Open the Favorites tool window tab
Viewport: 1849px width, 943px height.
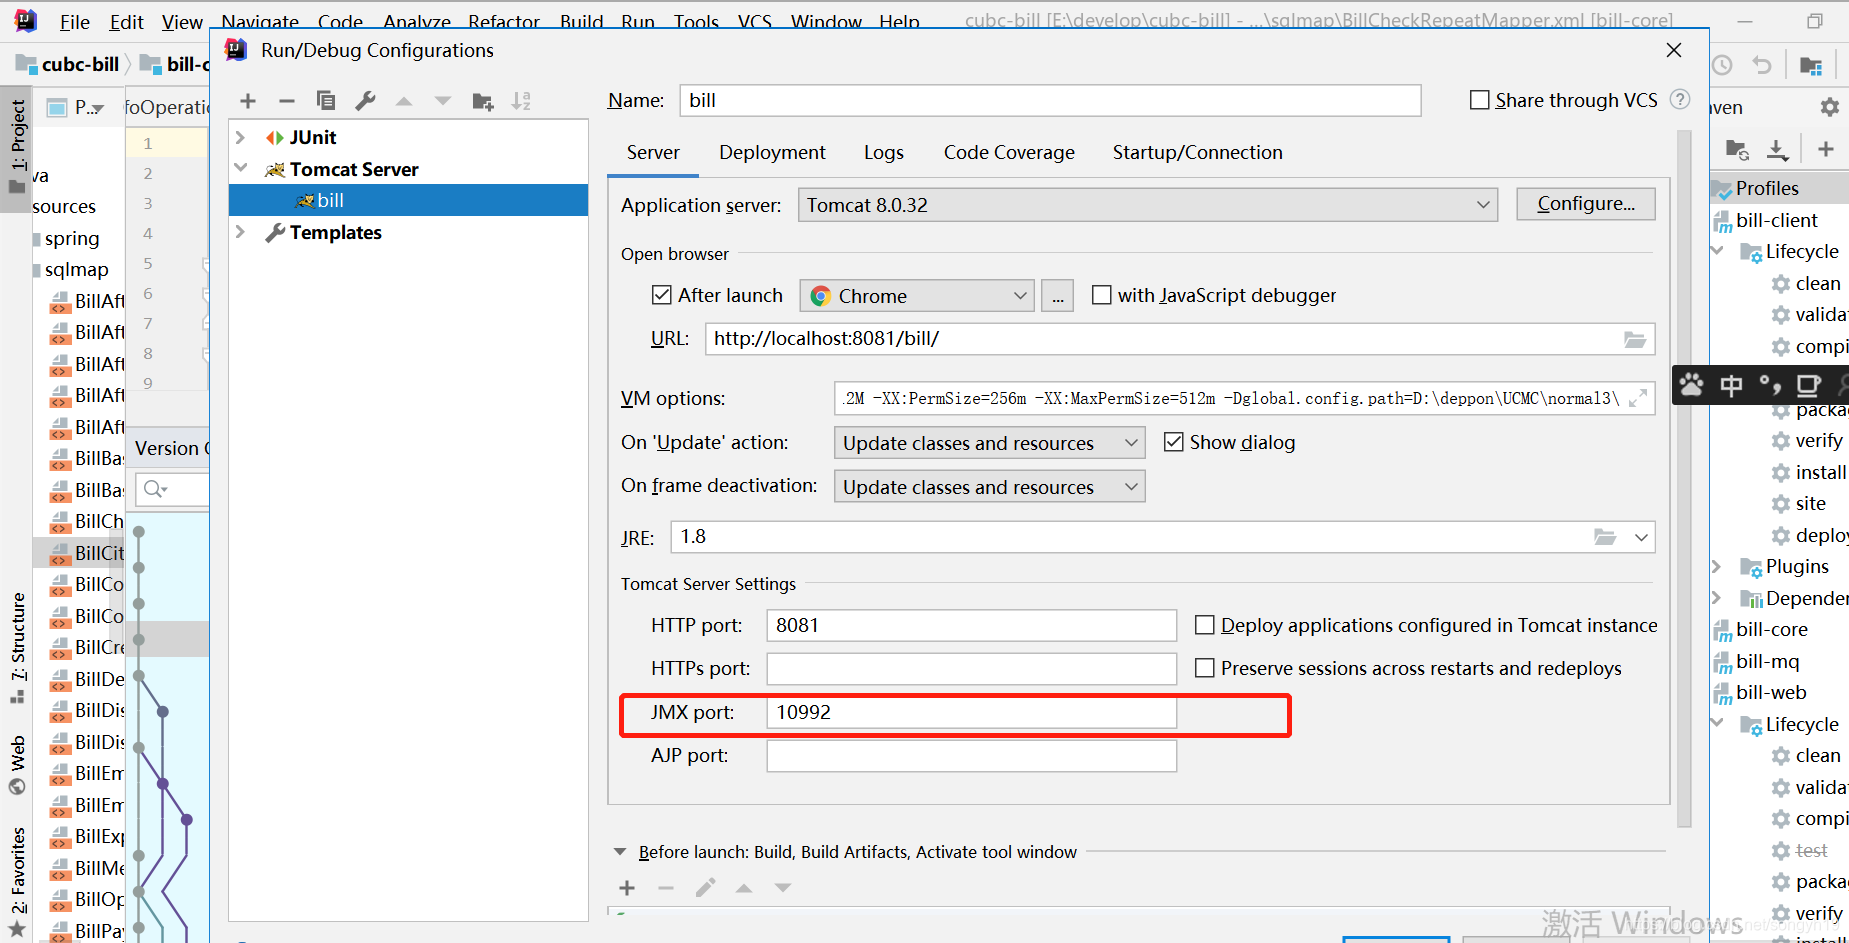point(17,880)
